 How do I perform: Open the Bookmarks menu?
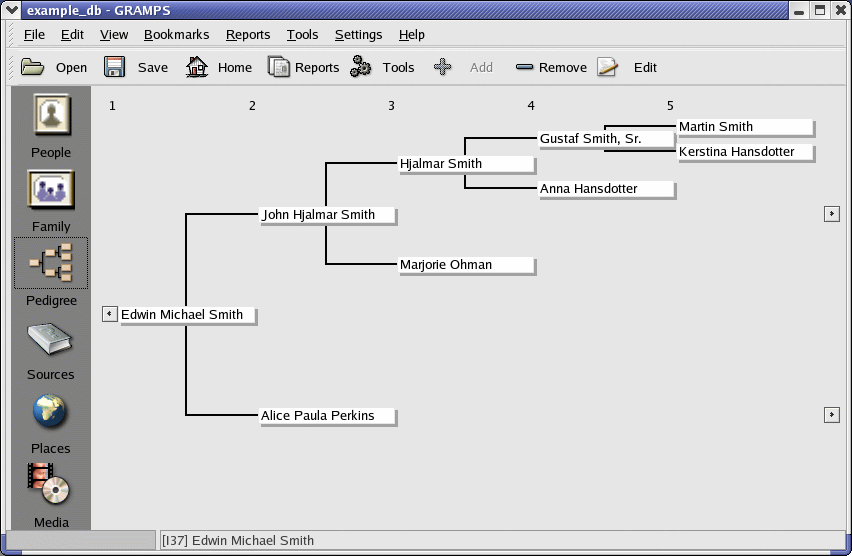coord(176,34)
